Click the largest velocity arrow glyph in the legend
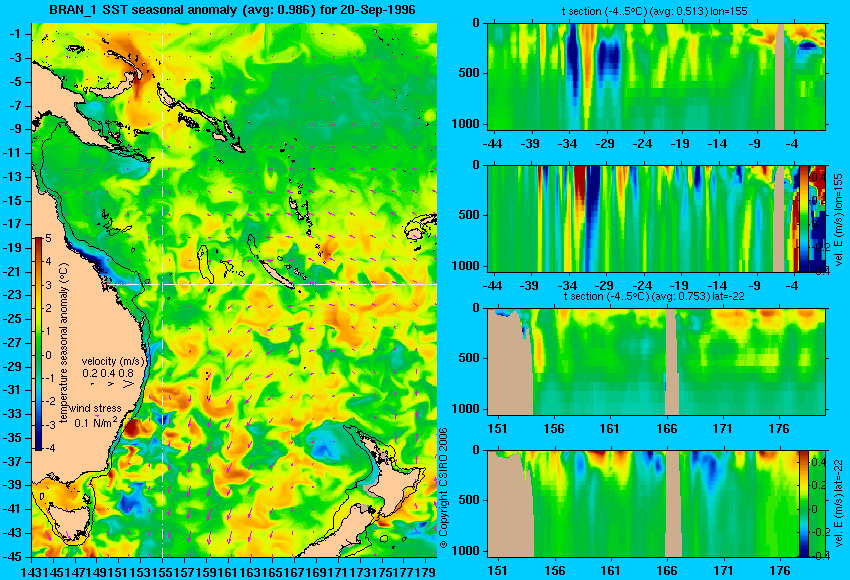The width and height of the screenshot is (850, 580). (128, 384)
